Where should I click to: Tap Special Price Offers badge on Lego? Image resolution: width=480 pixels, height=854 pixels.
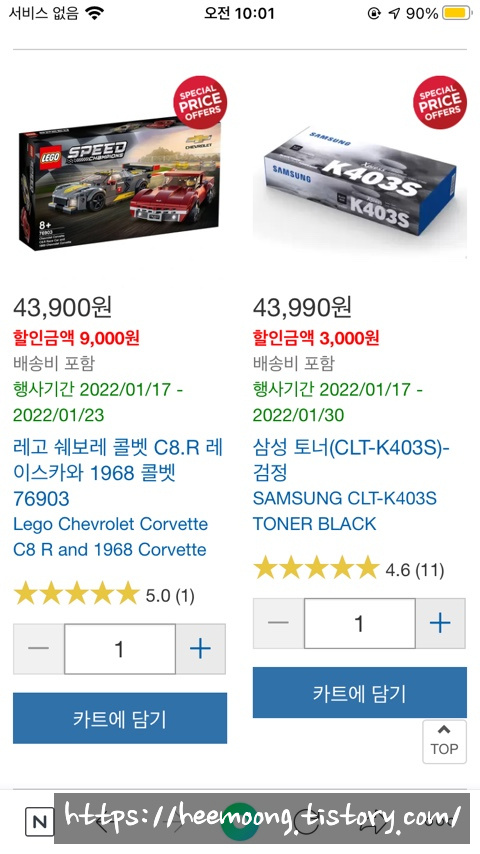200,102
